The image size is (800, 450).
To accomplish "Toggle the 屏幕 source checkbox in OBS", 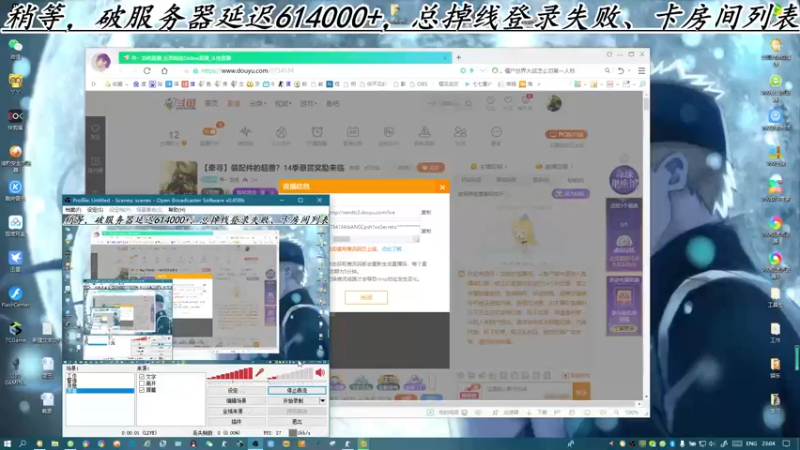I will point(142,390).
